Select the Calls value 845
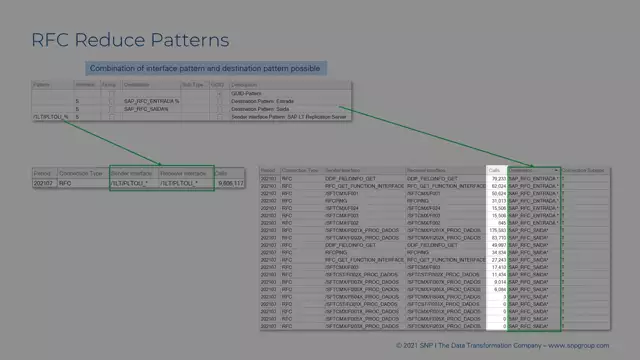Image resolution: width=640 pixels, height=360 pixels. (497, 223)
